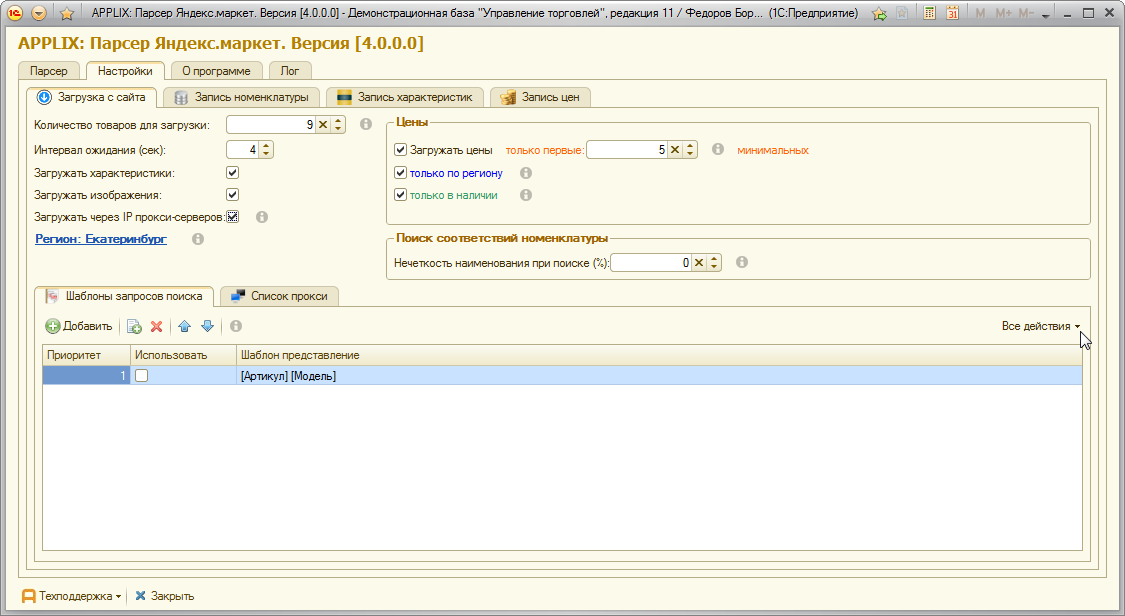This screenshot has height=616, width=1125.
Task: Click the Регион: Екатеринбург link
Action: point(101,239)
